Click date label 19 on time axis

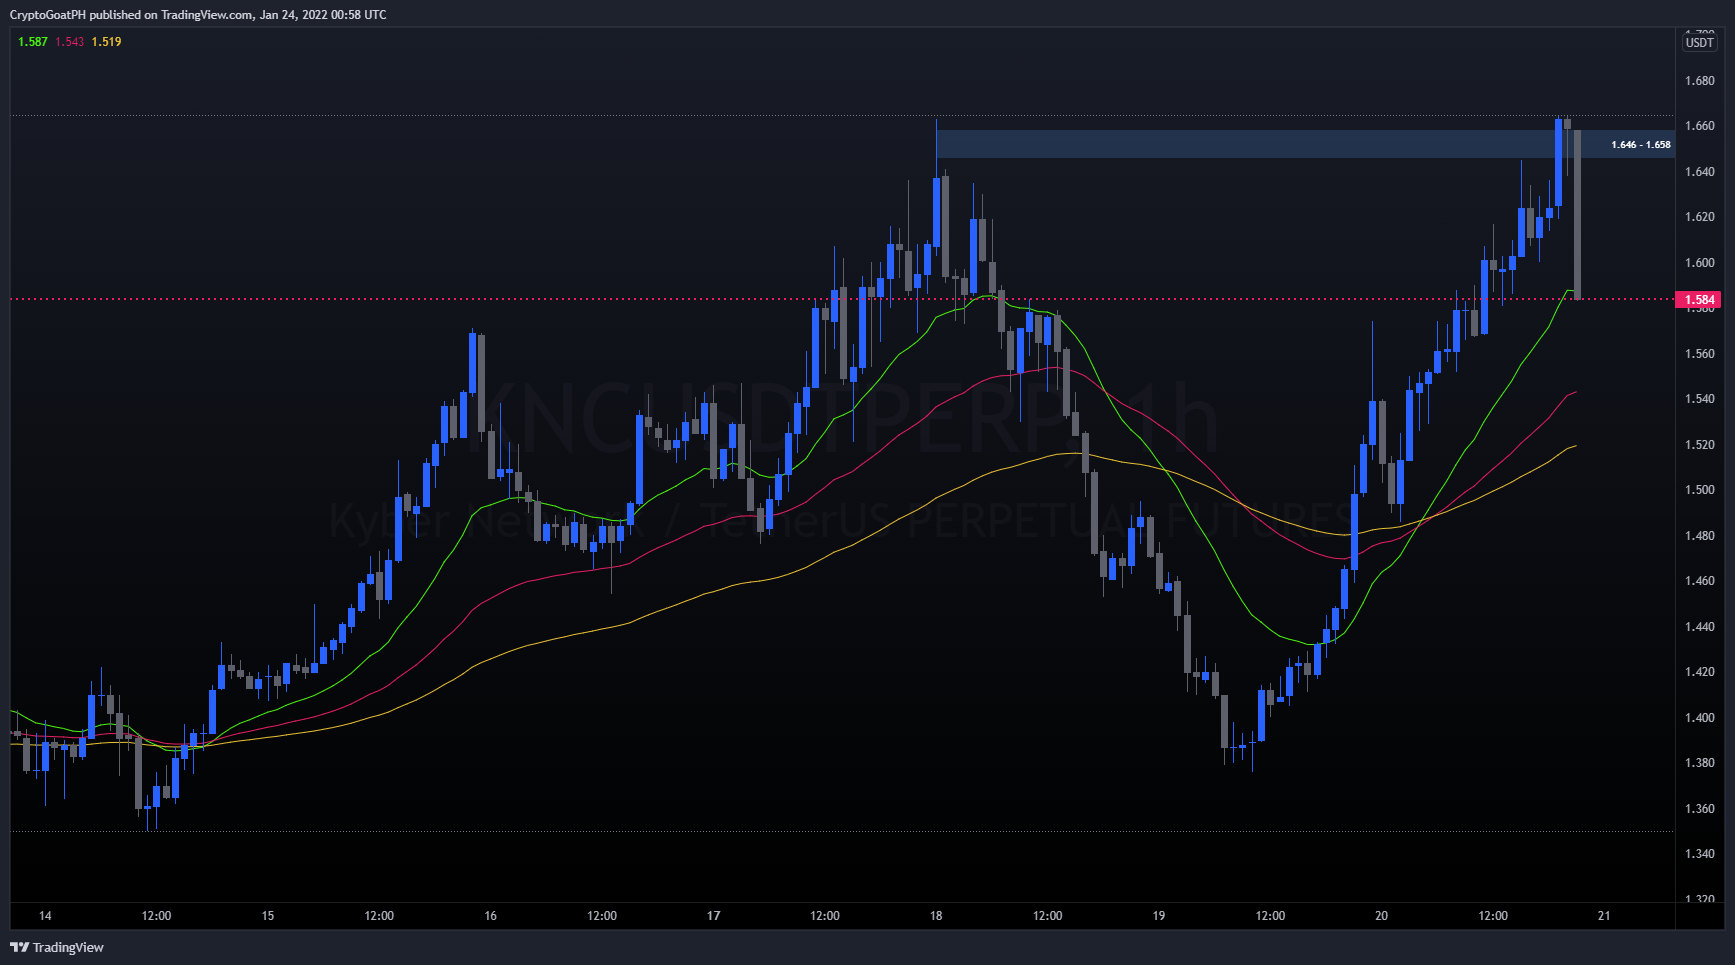1159,916
